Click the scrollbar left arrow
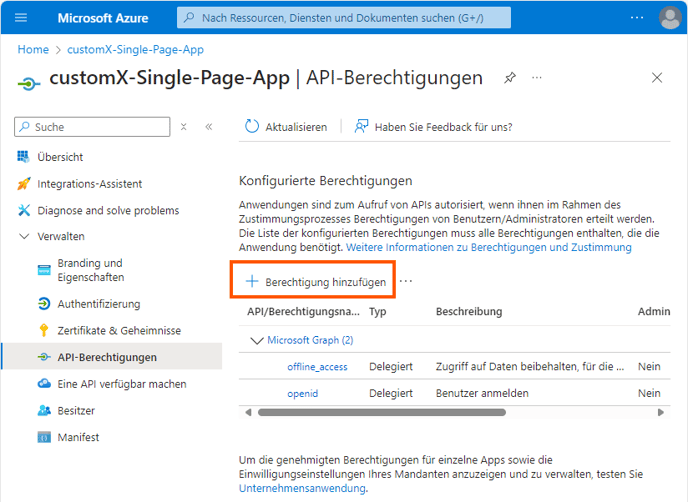This screenshot has height=502, width=688. click(x=248, y=412)
